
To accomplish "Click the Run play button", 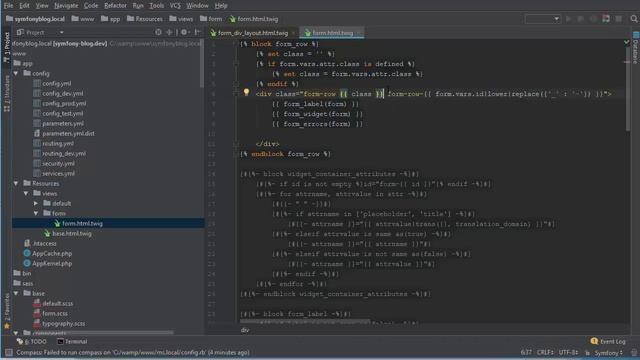I will [x=568, y=19].
